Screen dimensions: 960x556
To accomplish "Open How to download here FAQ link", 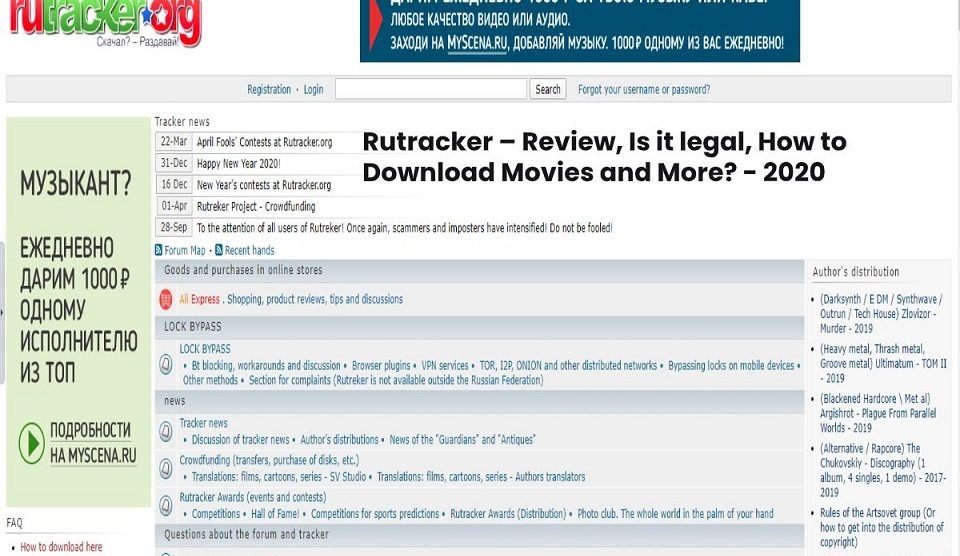I will [61, 547].
